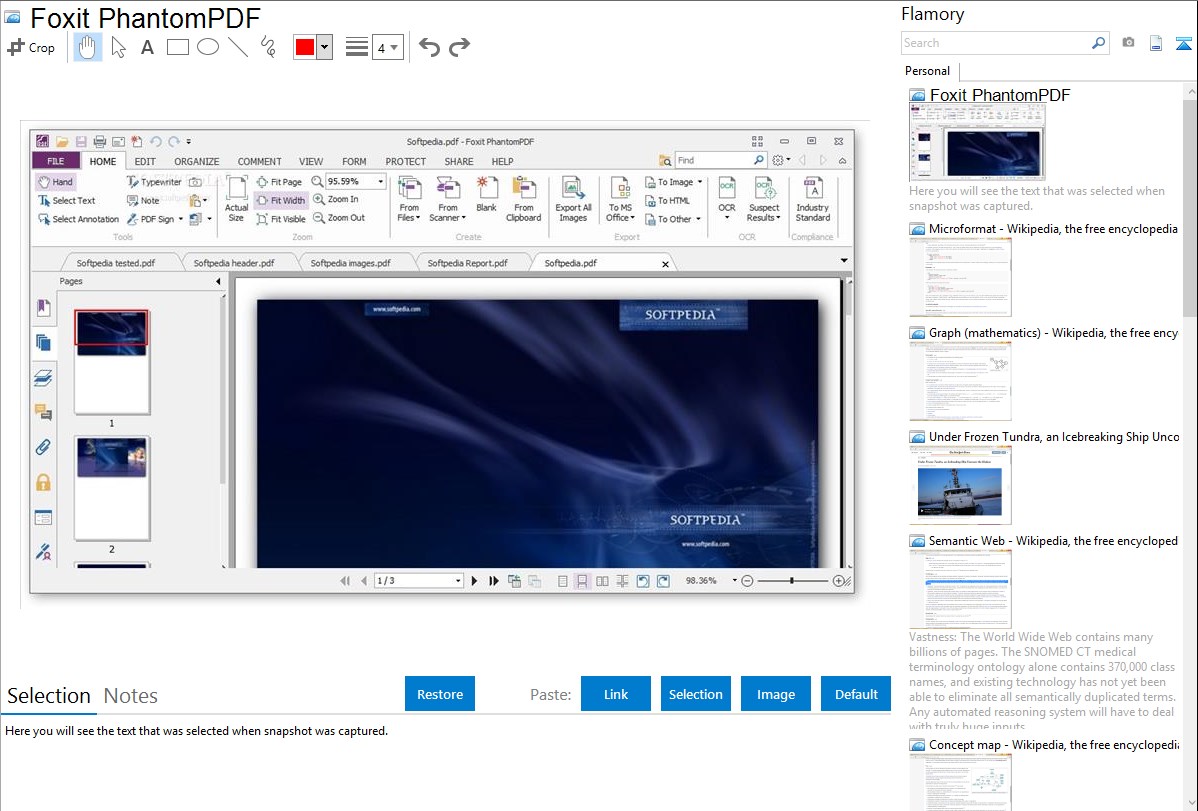Click the document icon beside the camera
Screen dimensions: 1198x811
[1156, 43]
